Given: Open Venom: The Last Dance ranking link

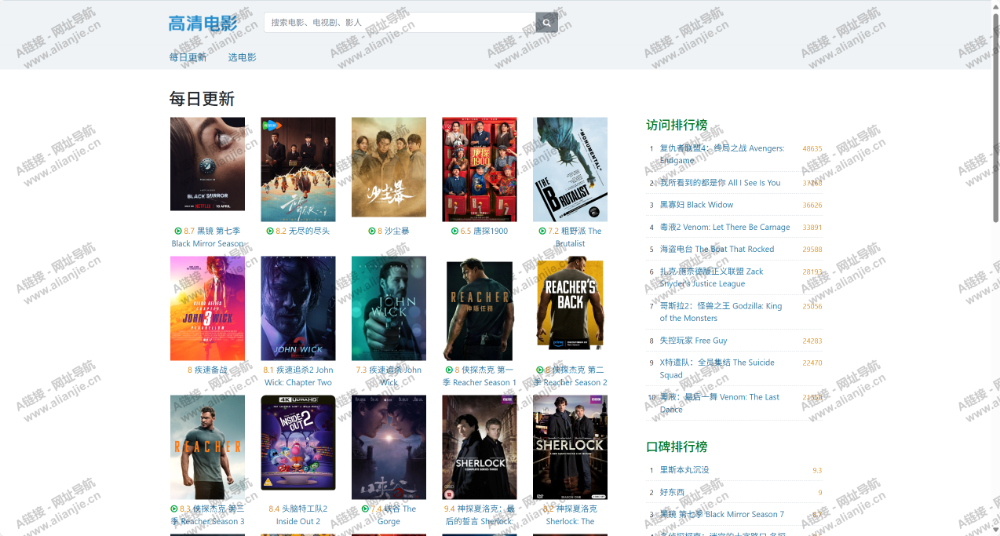Looking at the screenshot, I should coord(719,403).
